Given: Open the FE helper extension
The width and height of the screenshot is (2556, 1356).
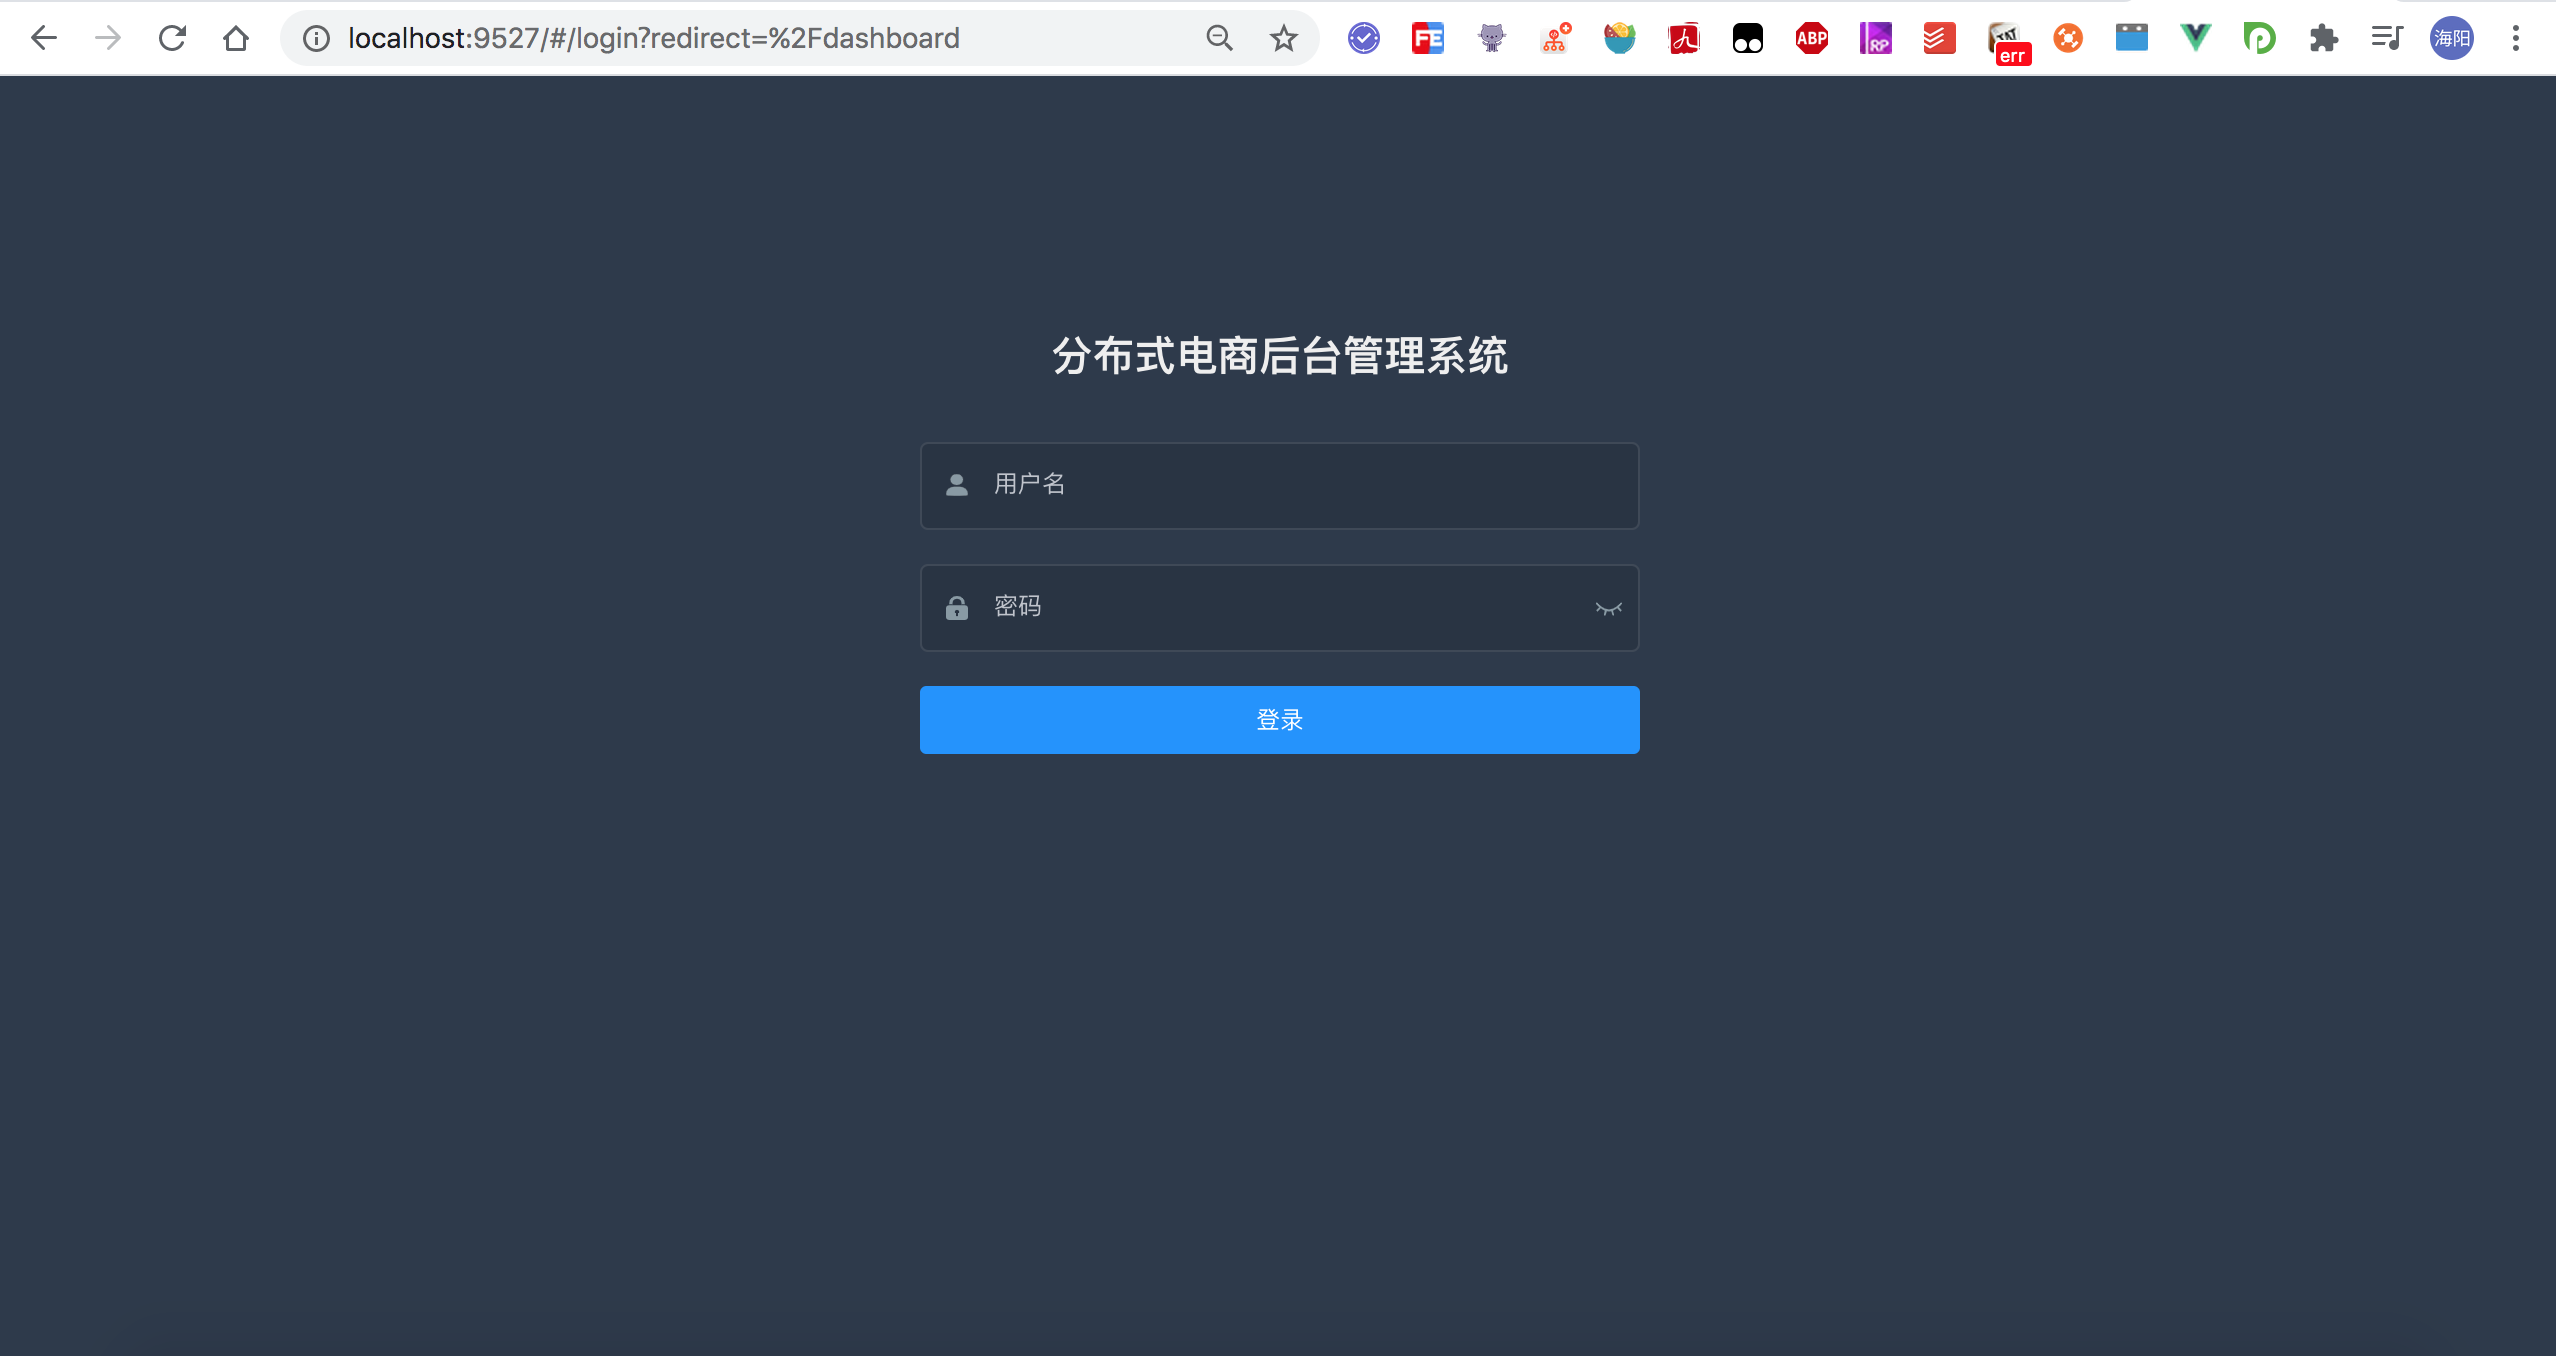Looking at the screenshot, I should pyautogui.click(x=1428, y=38).
